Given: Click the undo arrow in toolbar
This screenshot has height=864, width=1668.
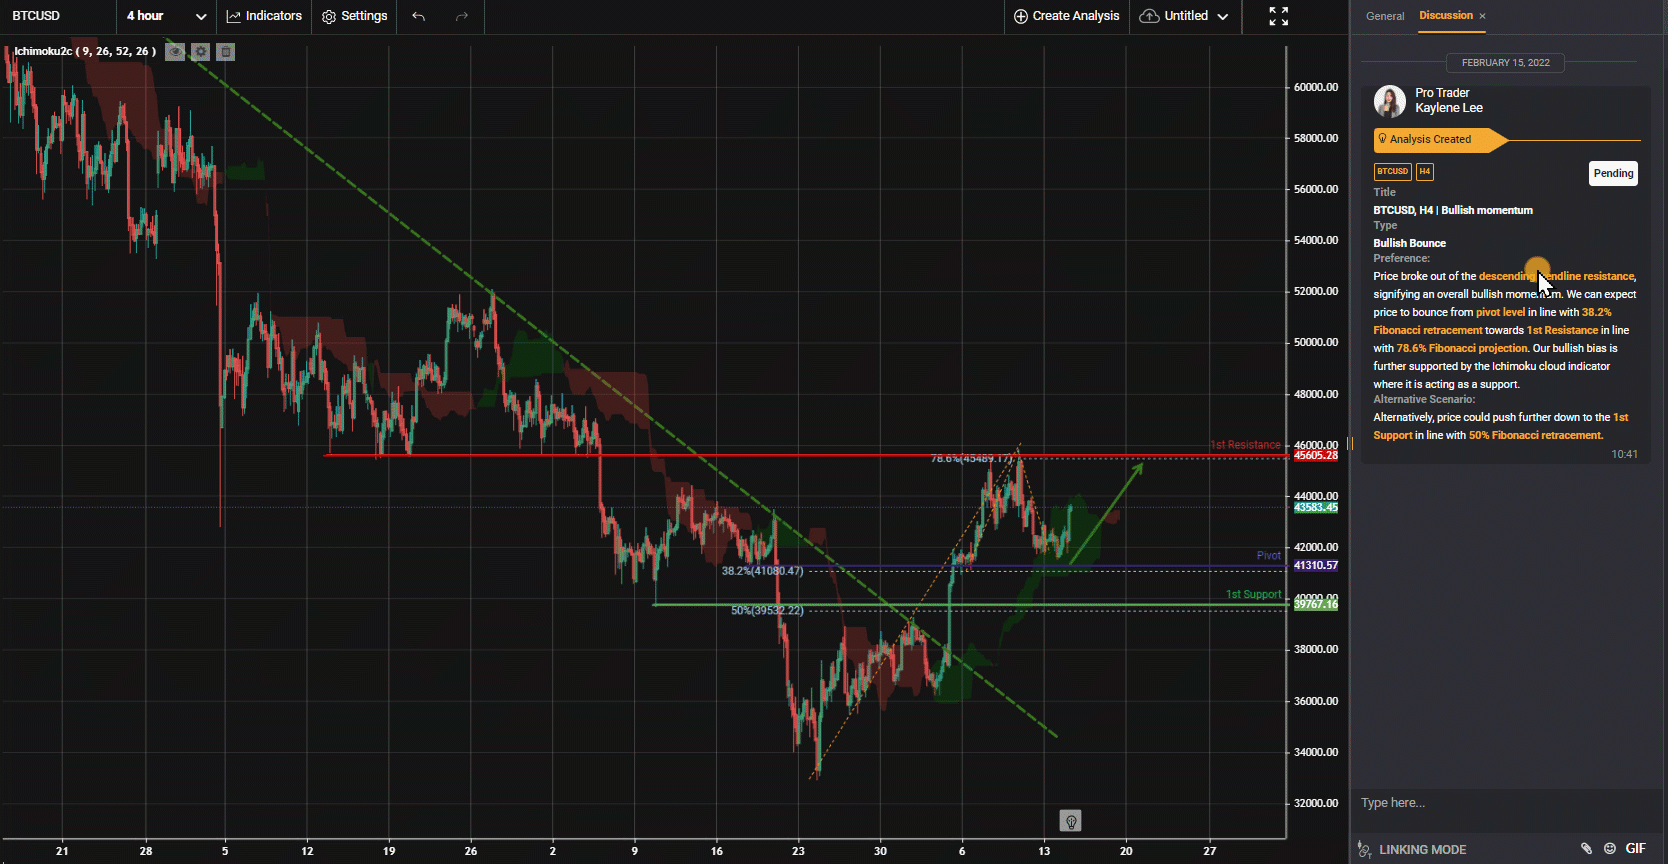Looking at the screenshot, I should (x=419, y=16).
